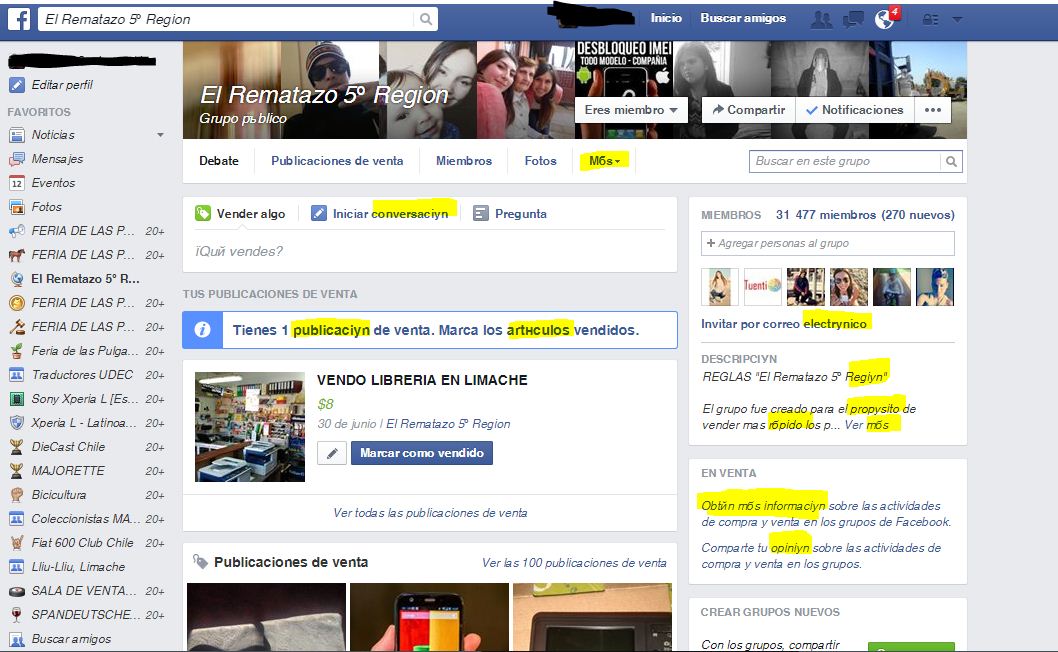Click the Fiat 600 Club Chile icon
Screen dimensions: 1058x652
pos(17,543)
